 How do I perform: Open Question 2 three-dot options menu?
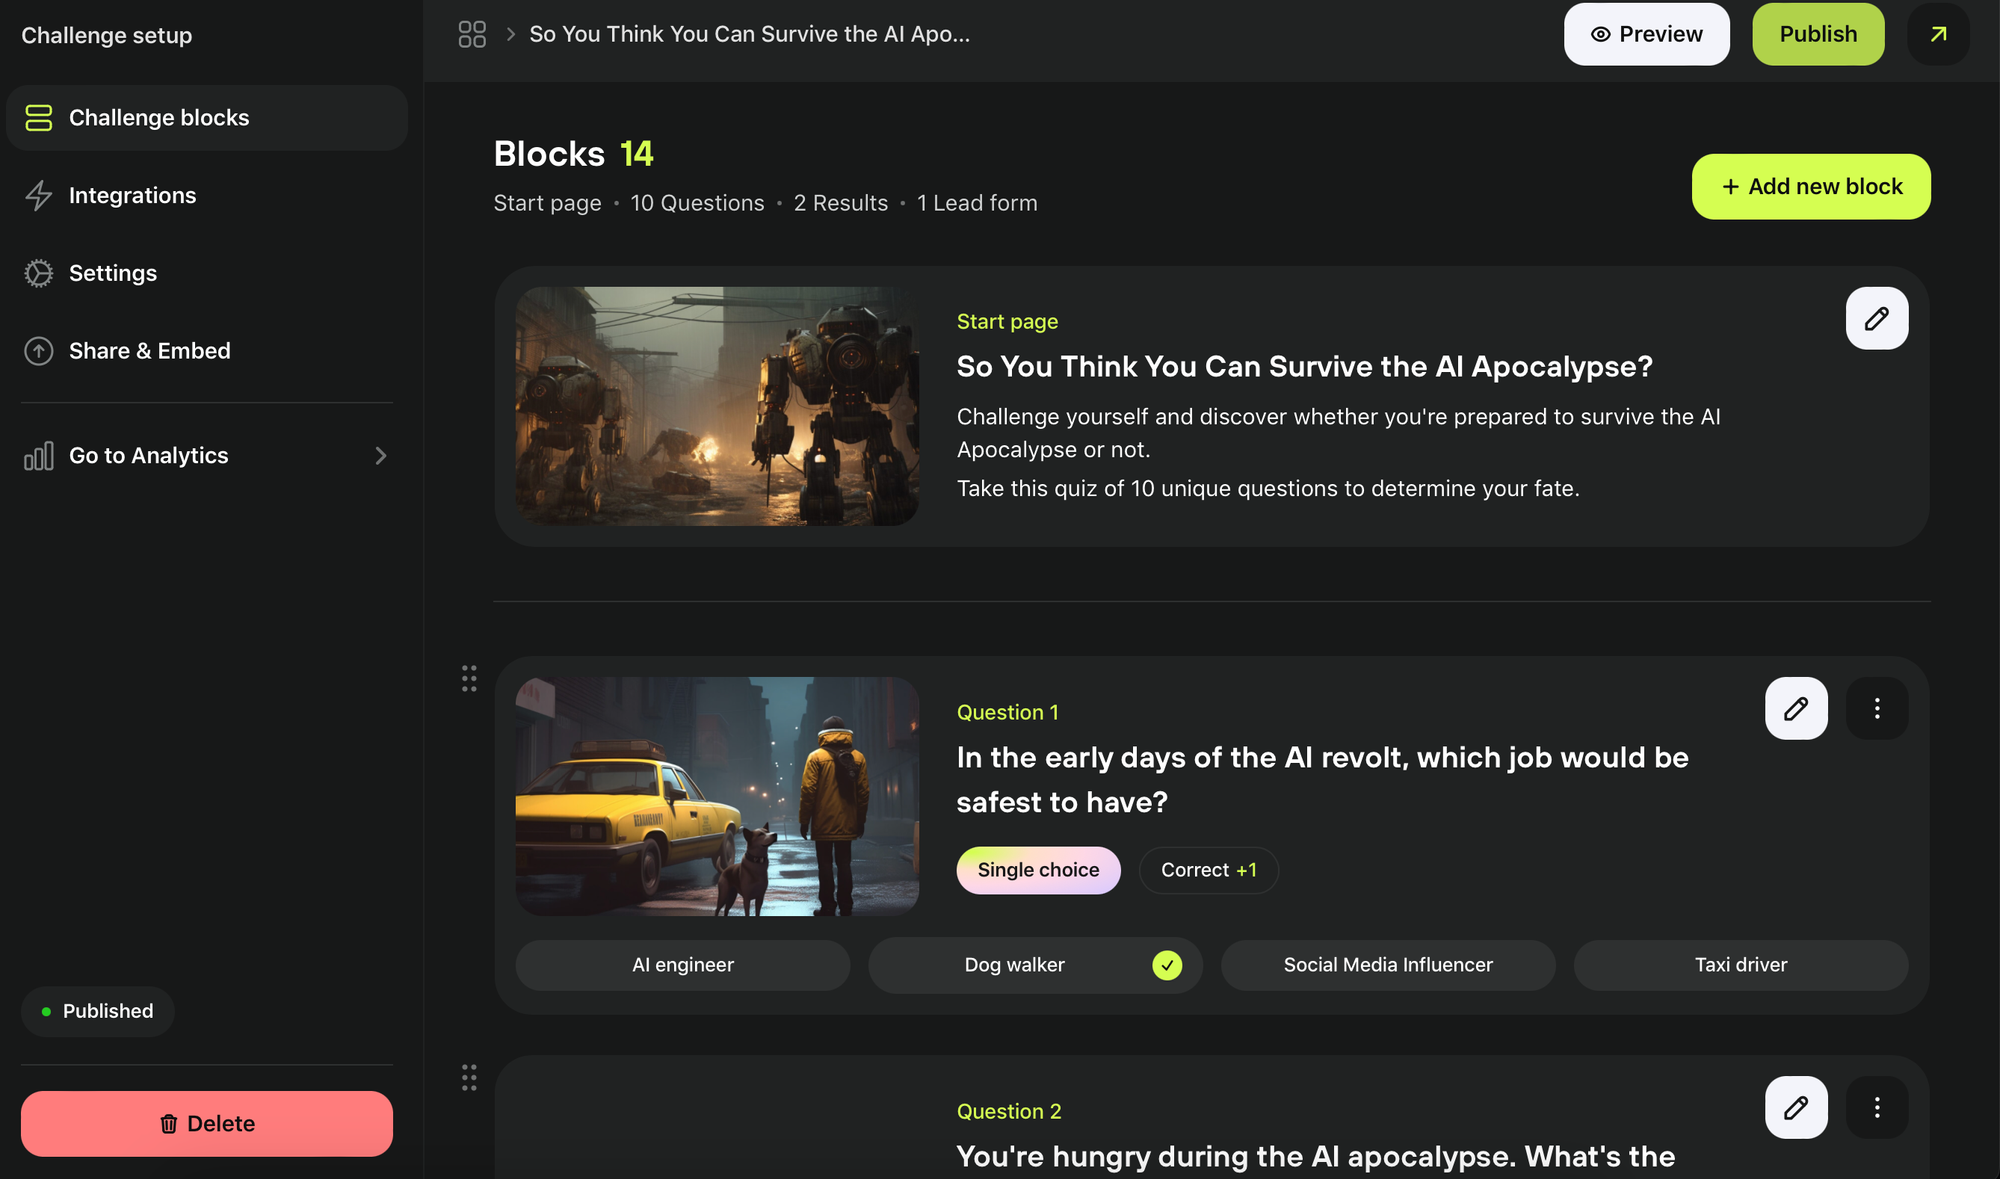point(1876,1107)
